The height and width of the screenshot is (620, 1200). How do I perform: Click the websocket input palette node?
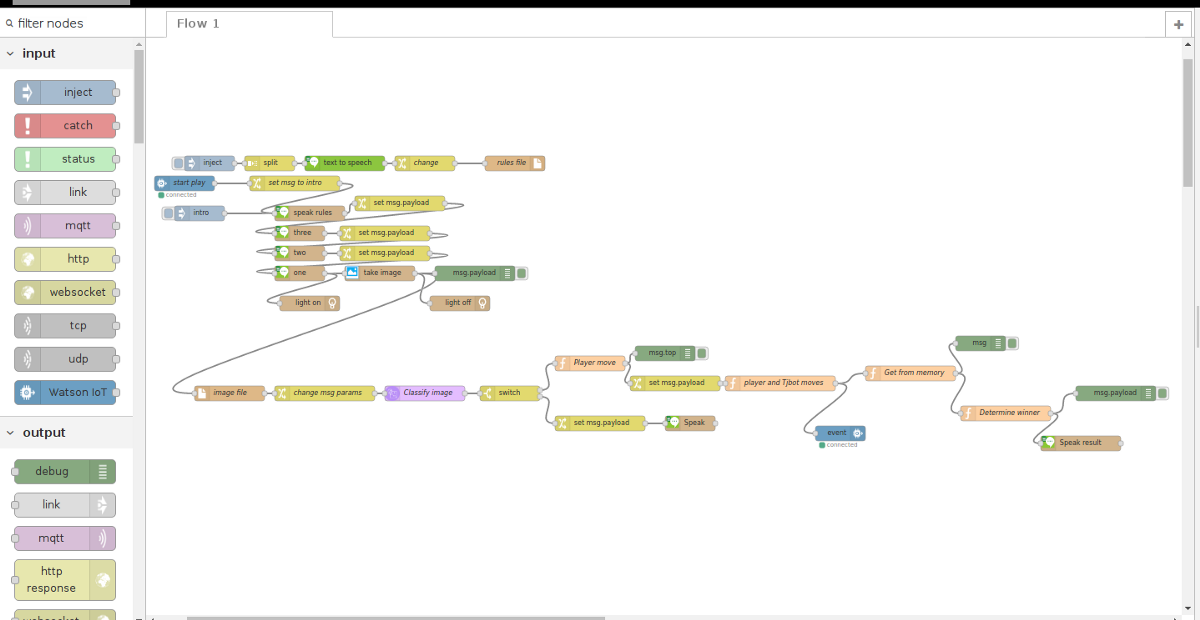(65, 292)
